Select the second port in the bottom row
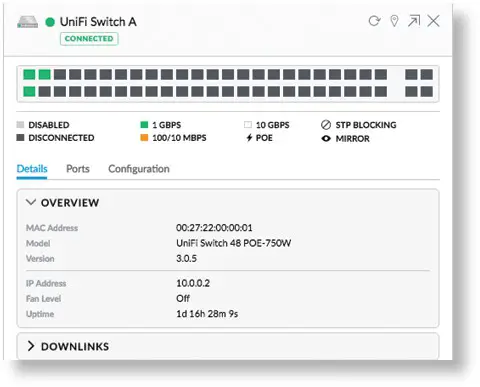The width and height of the screenshot is (480, 387). click(x=45, y=91)
